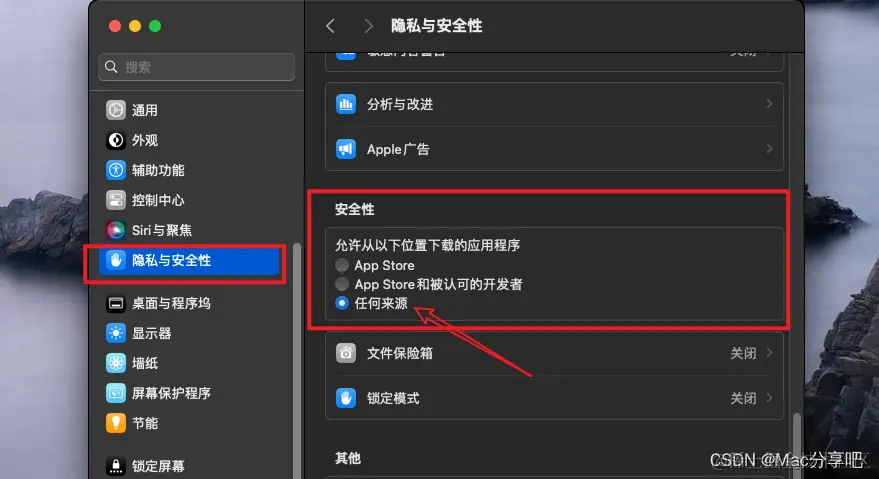Expand 分析与改进 row chevron

click(x=769, y=104)
